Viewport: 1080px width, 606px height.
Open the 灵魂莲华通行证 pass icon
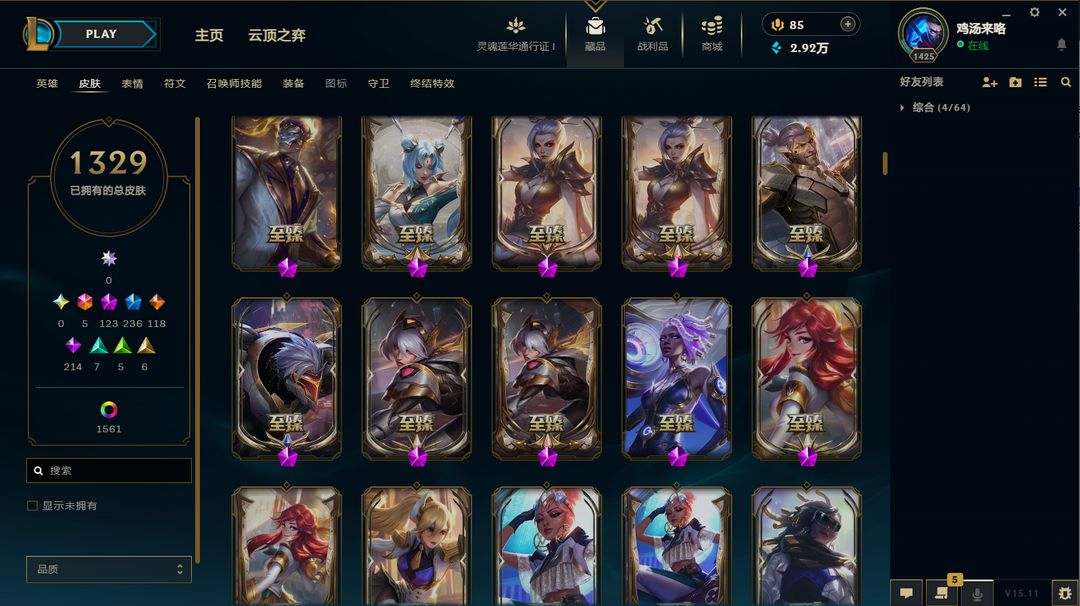(516, 28)
